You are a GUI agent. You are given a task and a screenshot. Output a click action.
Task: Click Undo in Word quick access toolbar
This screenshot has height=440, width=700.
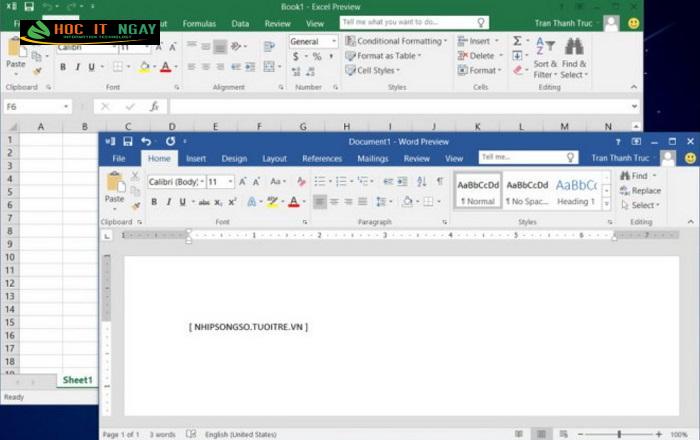(x=146, y=141)
